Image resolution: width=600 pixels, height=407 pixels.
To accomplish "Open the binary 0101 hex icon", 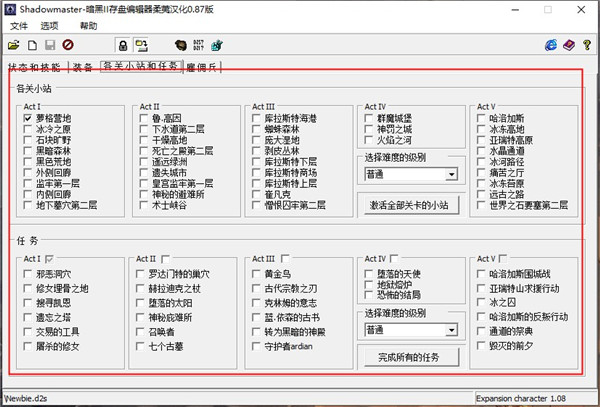I will click(x=198, y=46).
